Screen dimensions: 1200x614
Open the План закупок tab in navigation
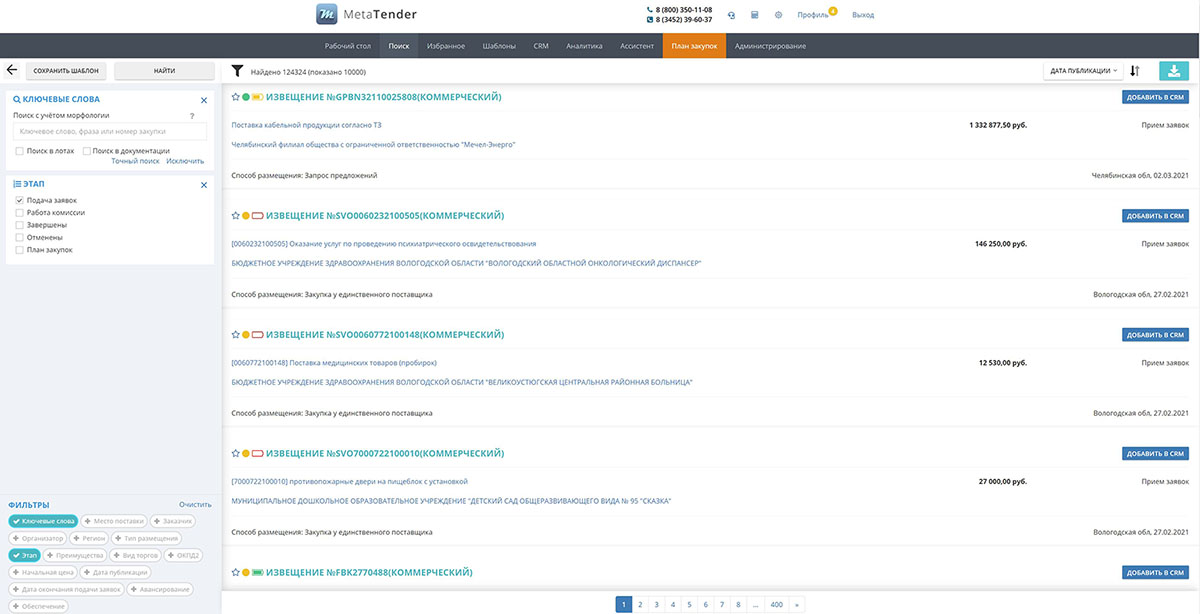pyautogui.click(x=694, y=46)
